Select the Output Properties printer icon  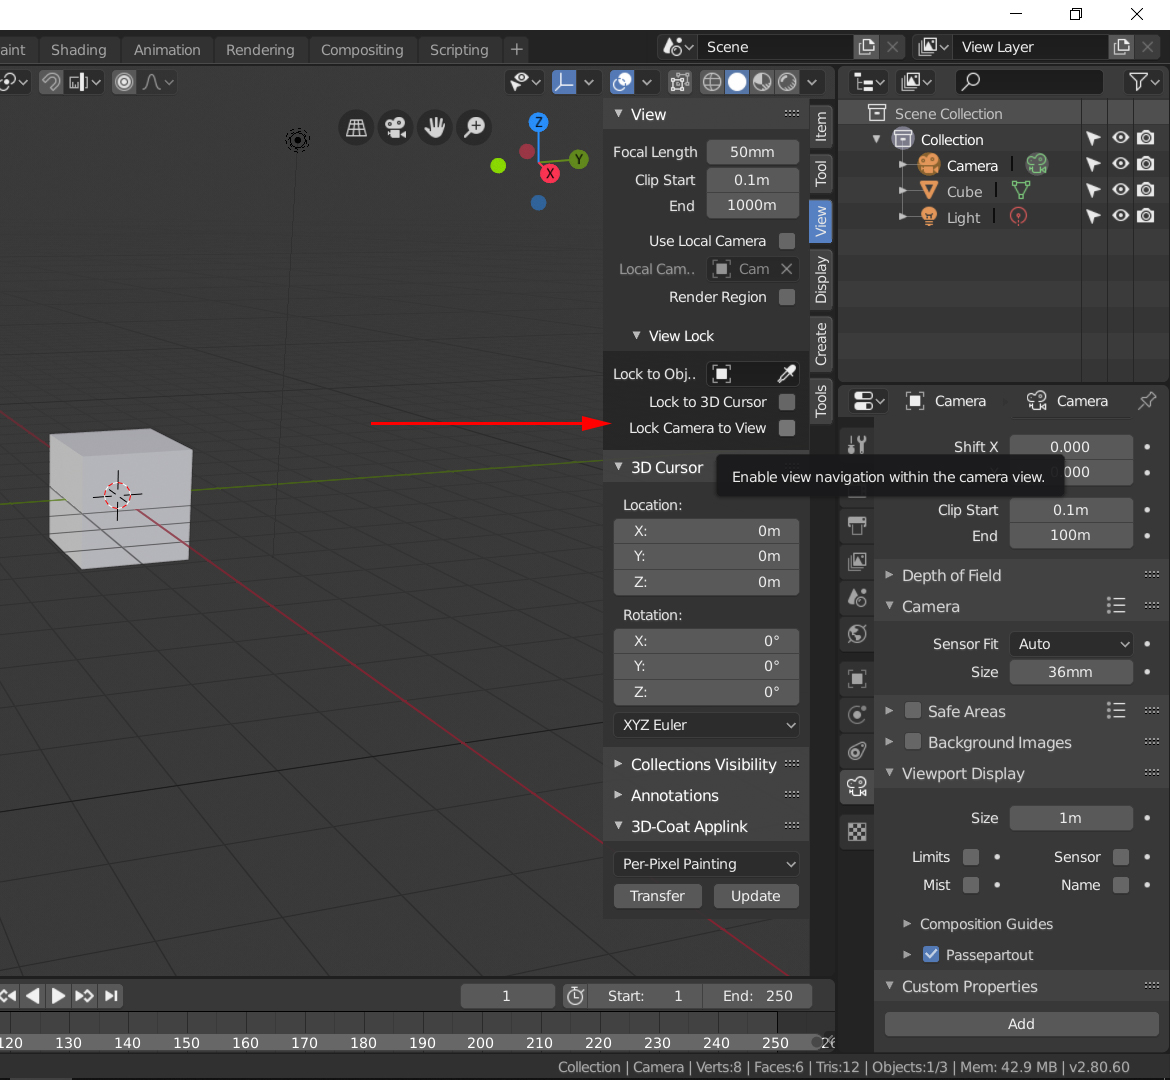coord(856,525)
